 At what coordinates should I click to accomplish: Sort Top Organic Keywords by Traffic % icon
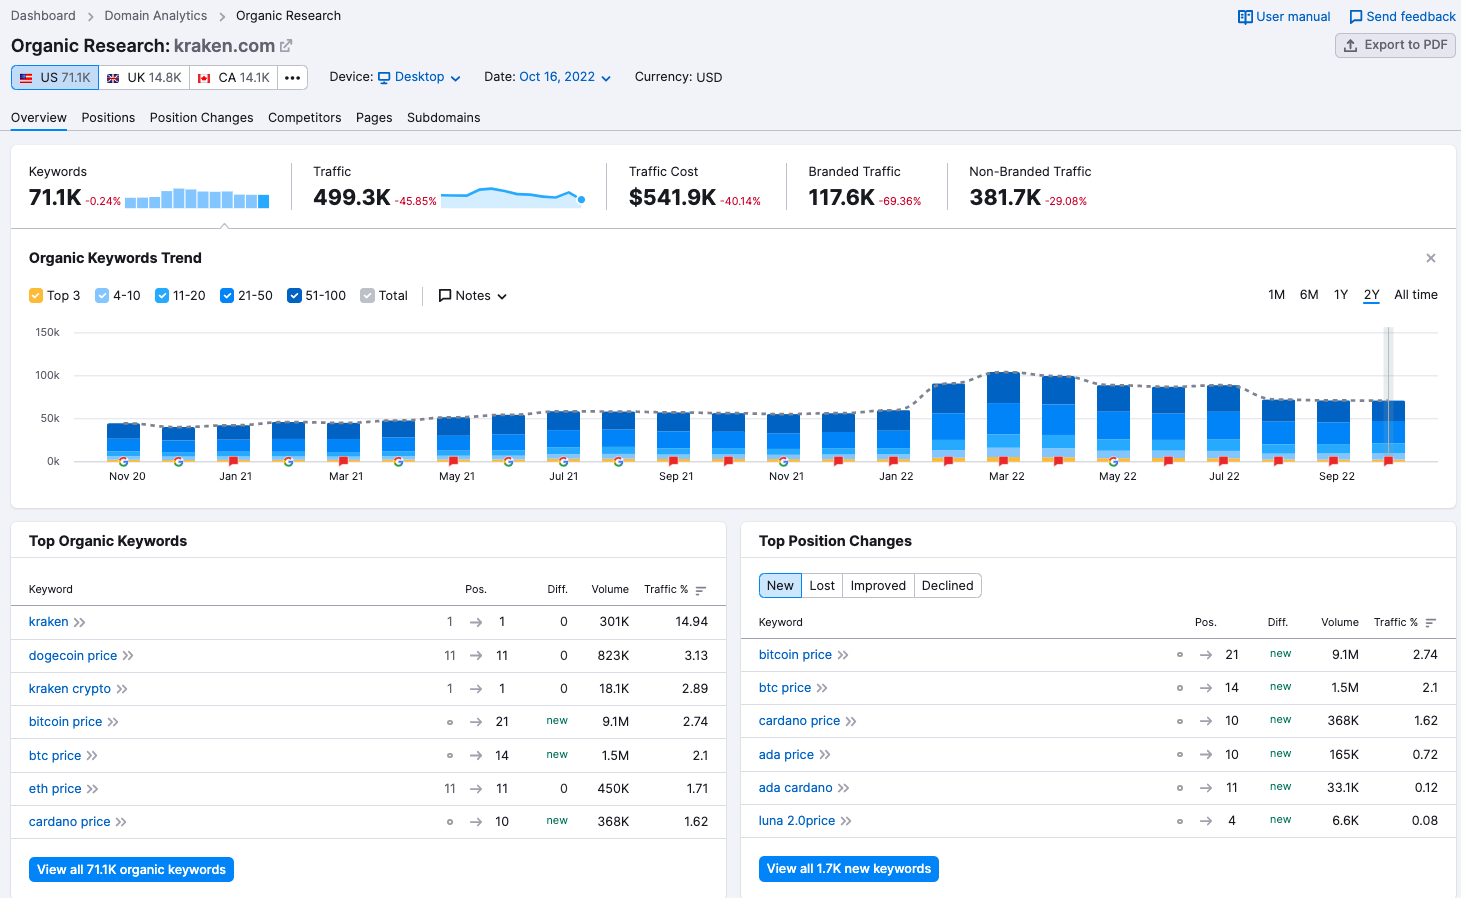[701, 590]
